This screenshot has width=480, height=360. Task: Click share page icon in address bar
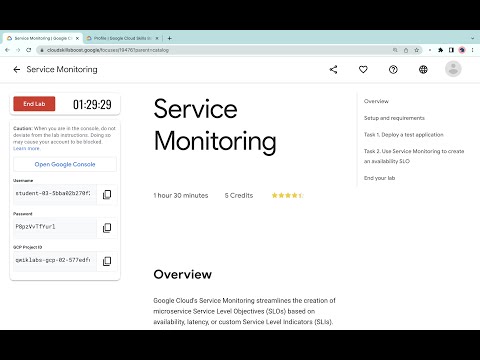coord(406,50)
